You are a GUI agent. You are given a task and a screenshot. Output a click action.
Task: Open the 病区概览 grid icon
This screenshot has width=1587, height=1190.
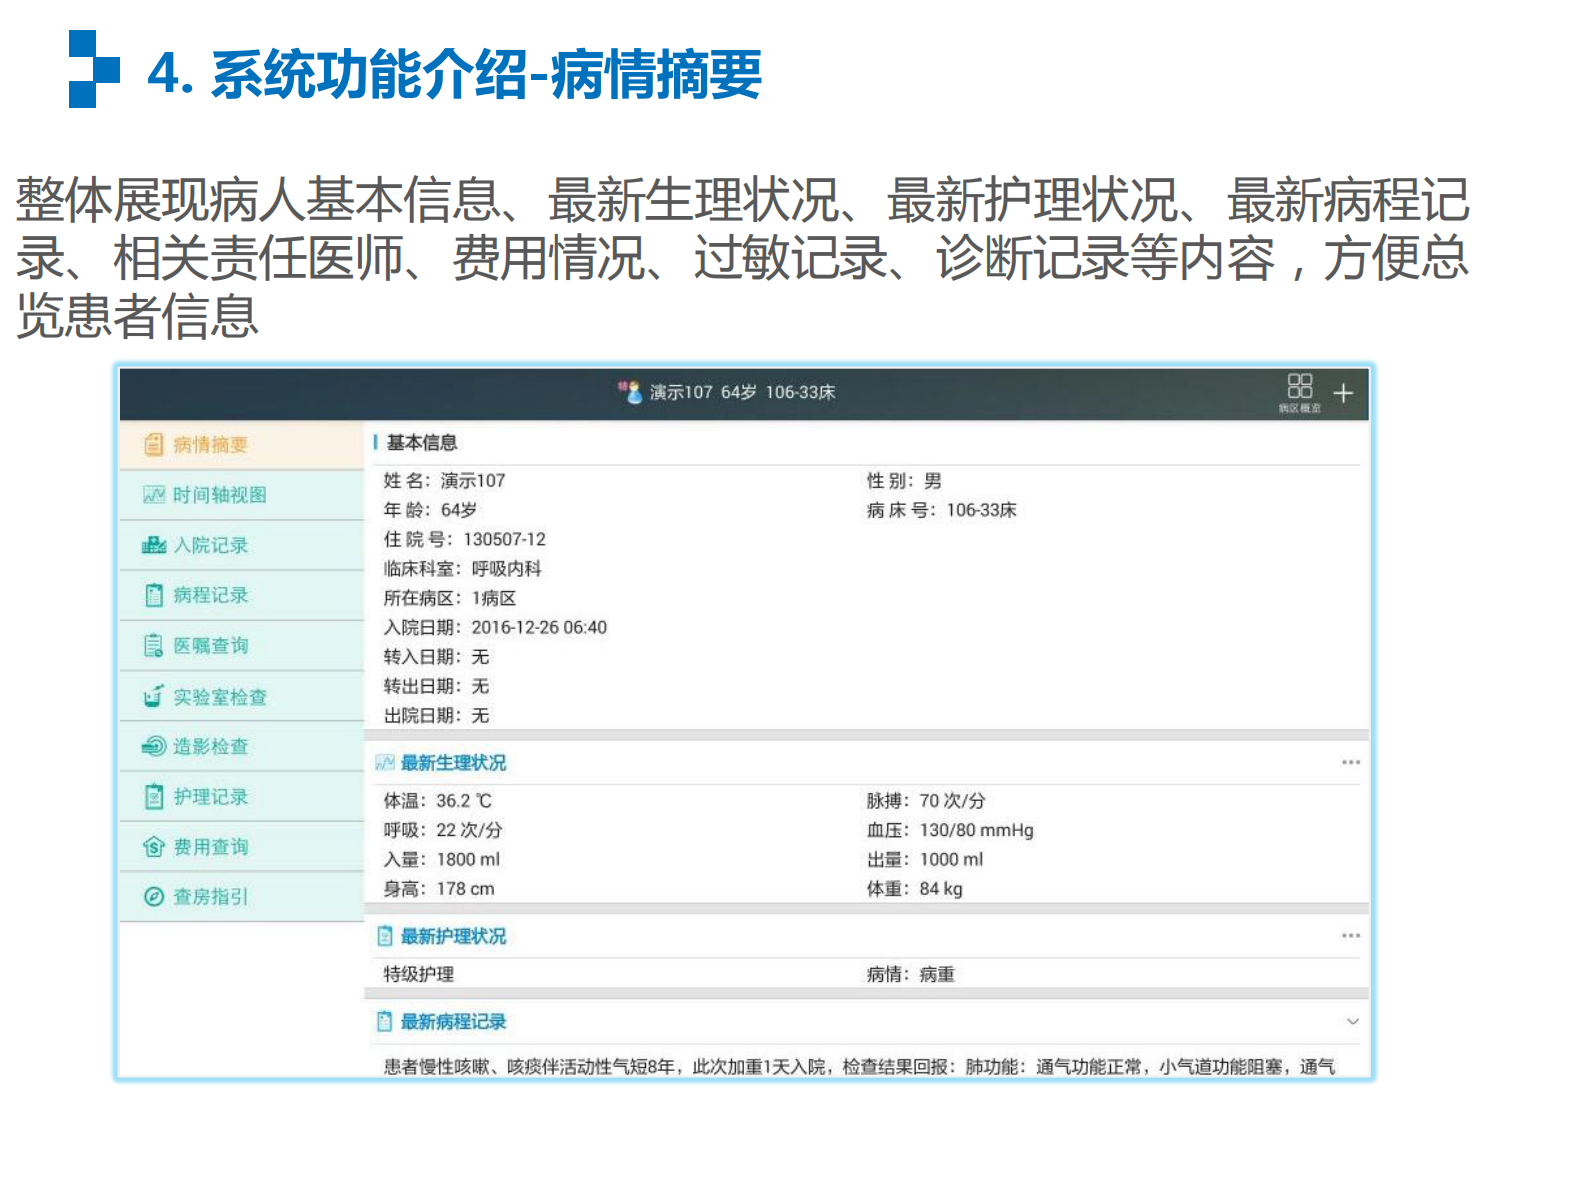coord(1299,388)
